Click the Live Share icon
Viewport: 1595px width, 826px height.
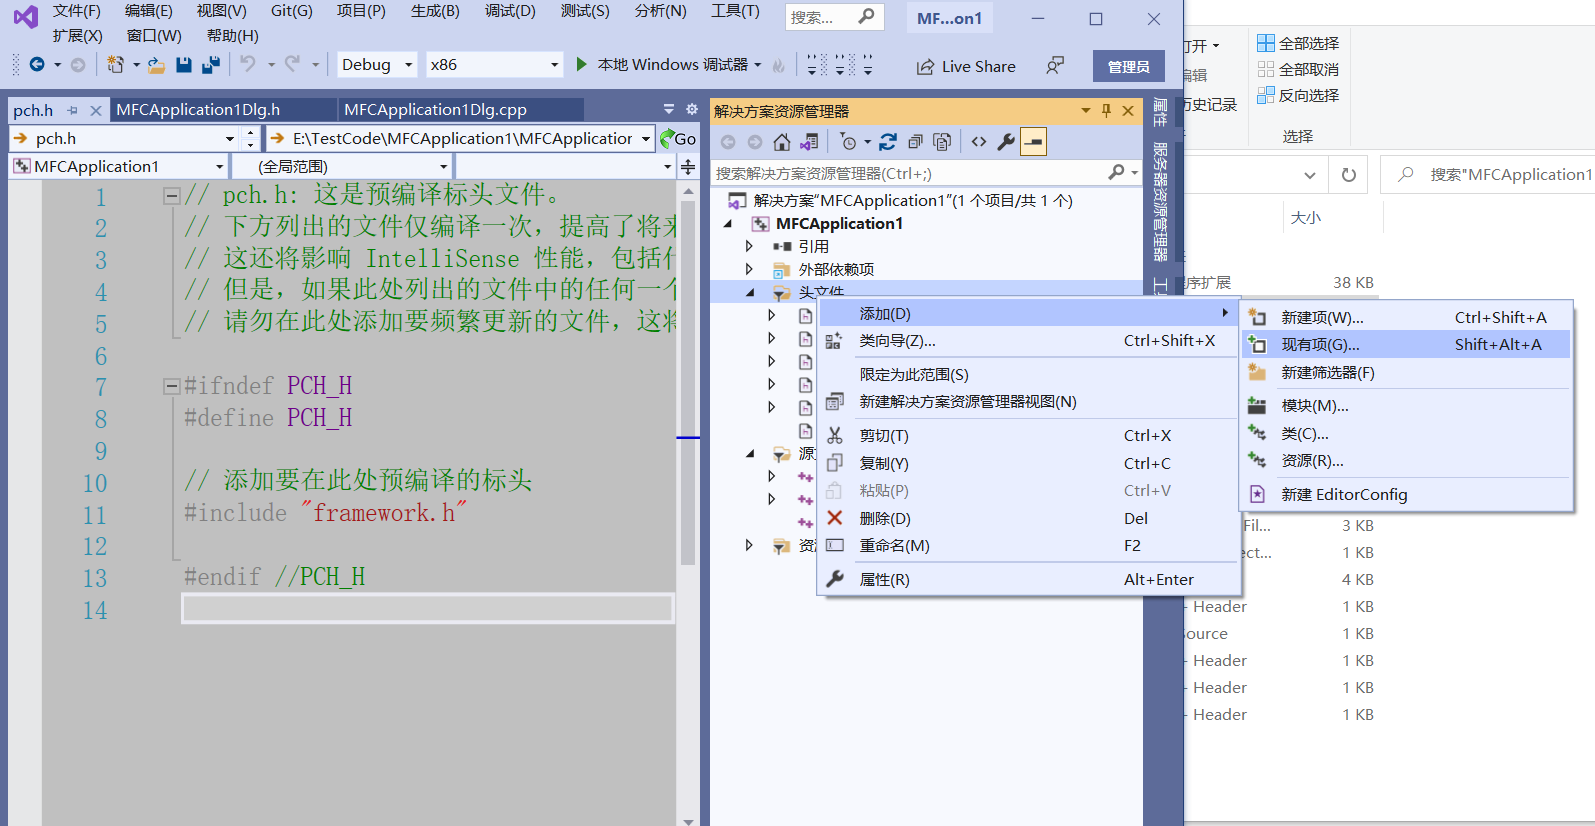tap(925, 66)
